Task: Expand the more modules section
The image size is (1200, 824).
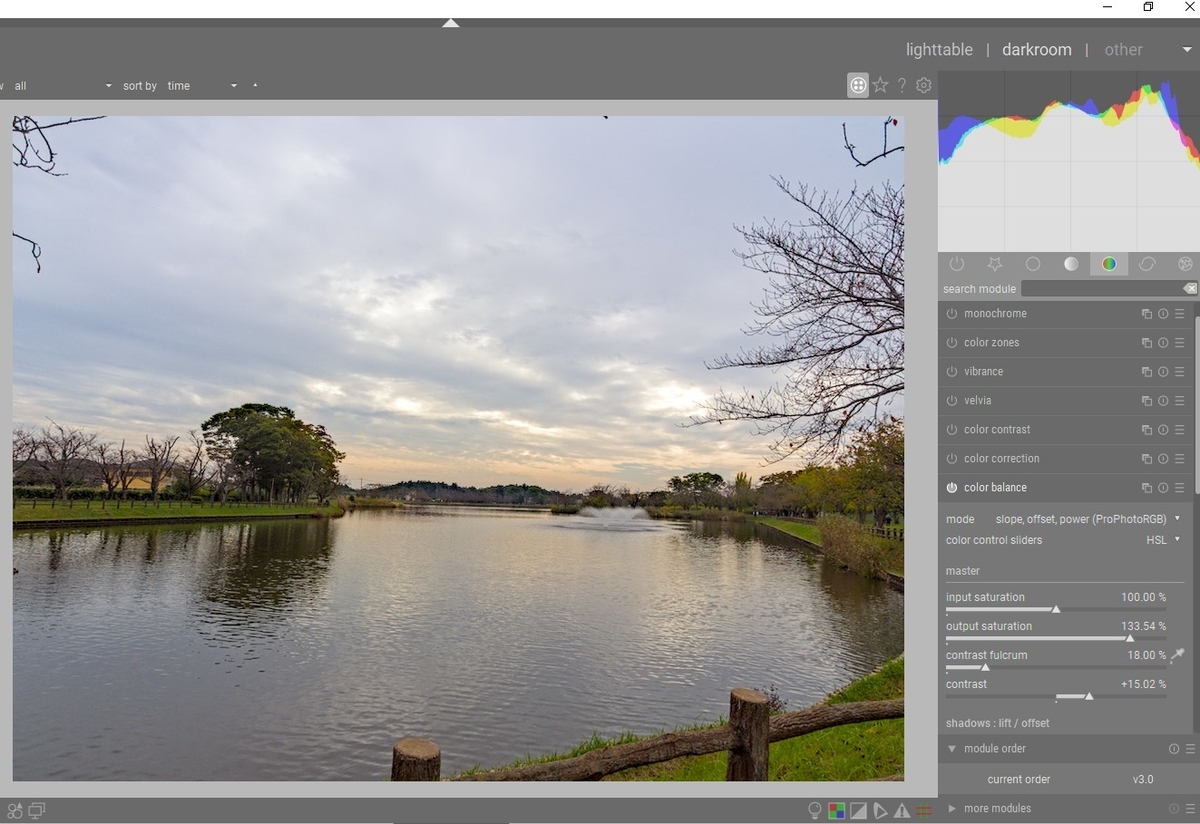Action: tap(952, 809)
